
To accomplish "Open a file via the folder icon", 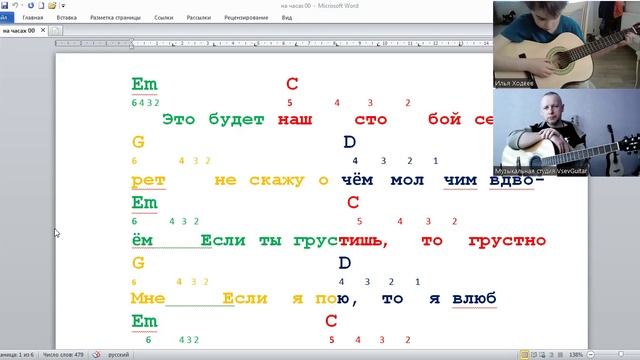I will (x=52, y=5).
